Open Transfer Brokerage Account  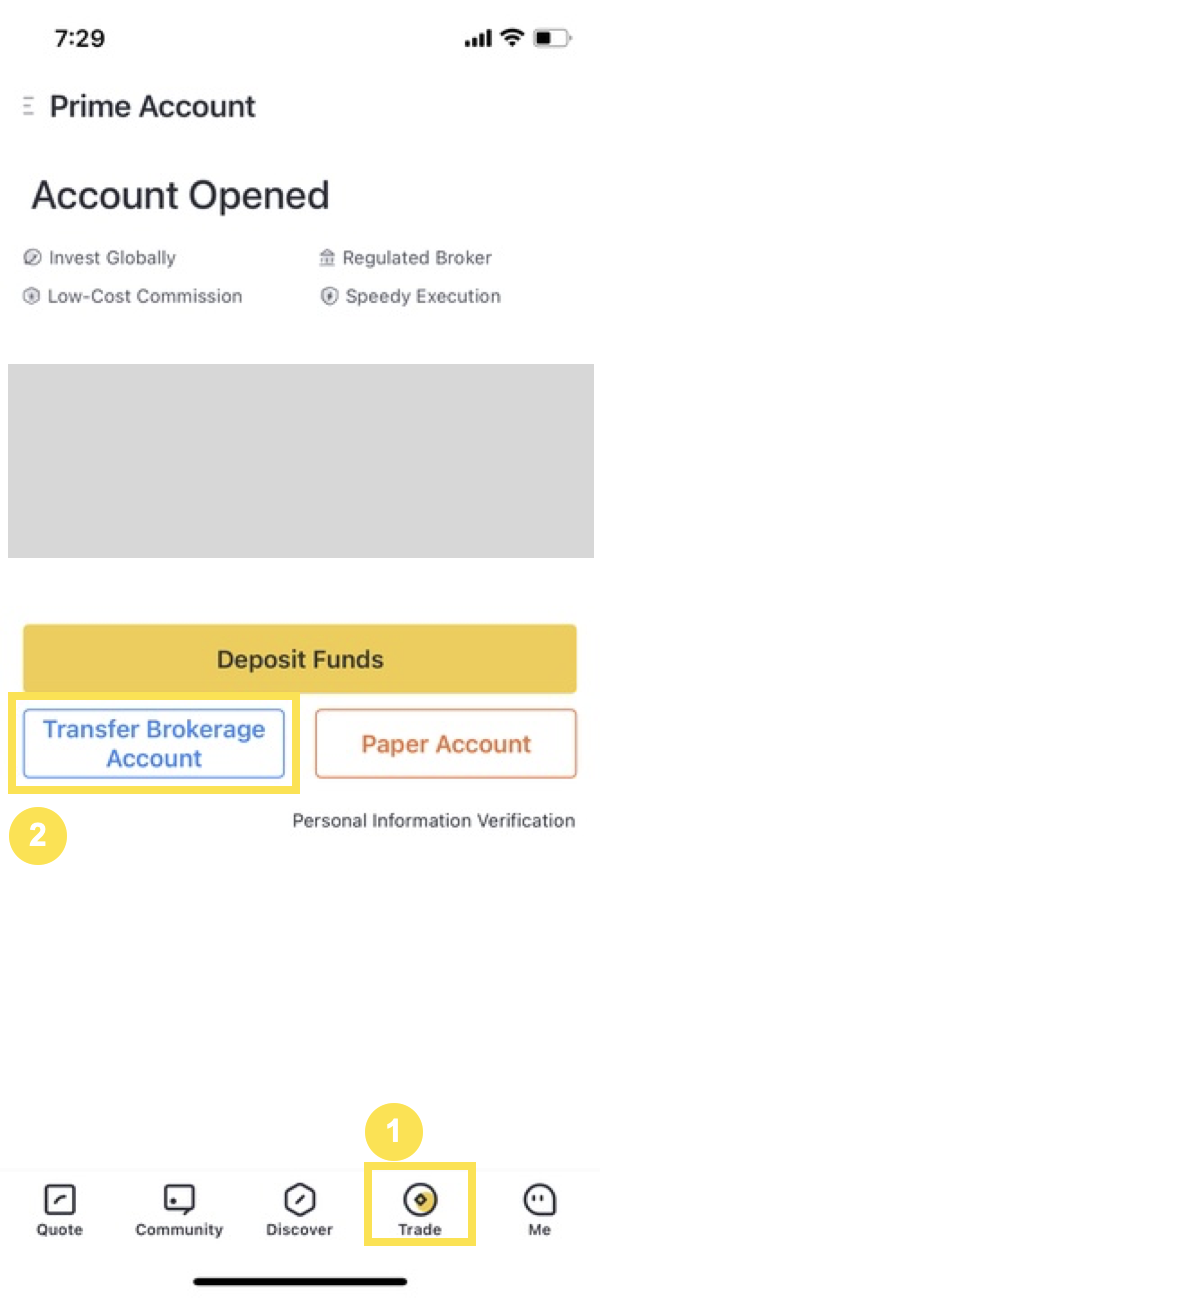click(x=154, y=744)
